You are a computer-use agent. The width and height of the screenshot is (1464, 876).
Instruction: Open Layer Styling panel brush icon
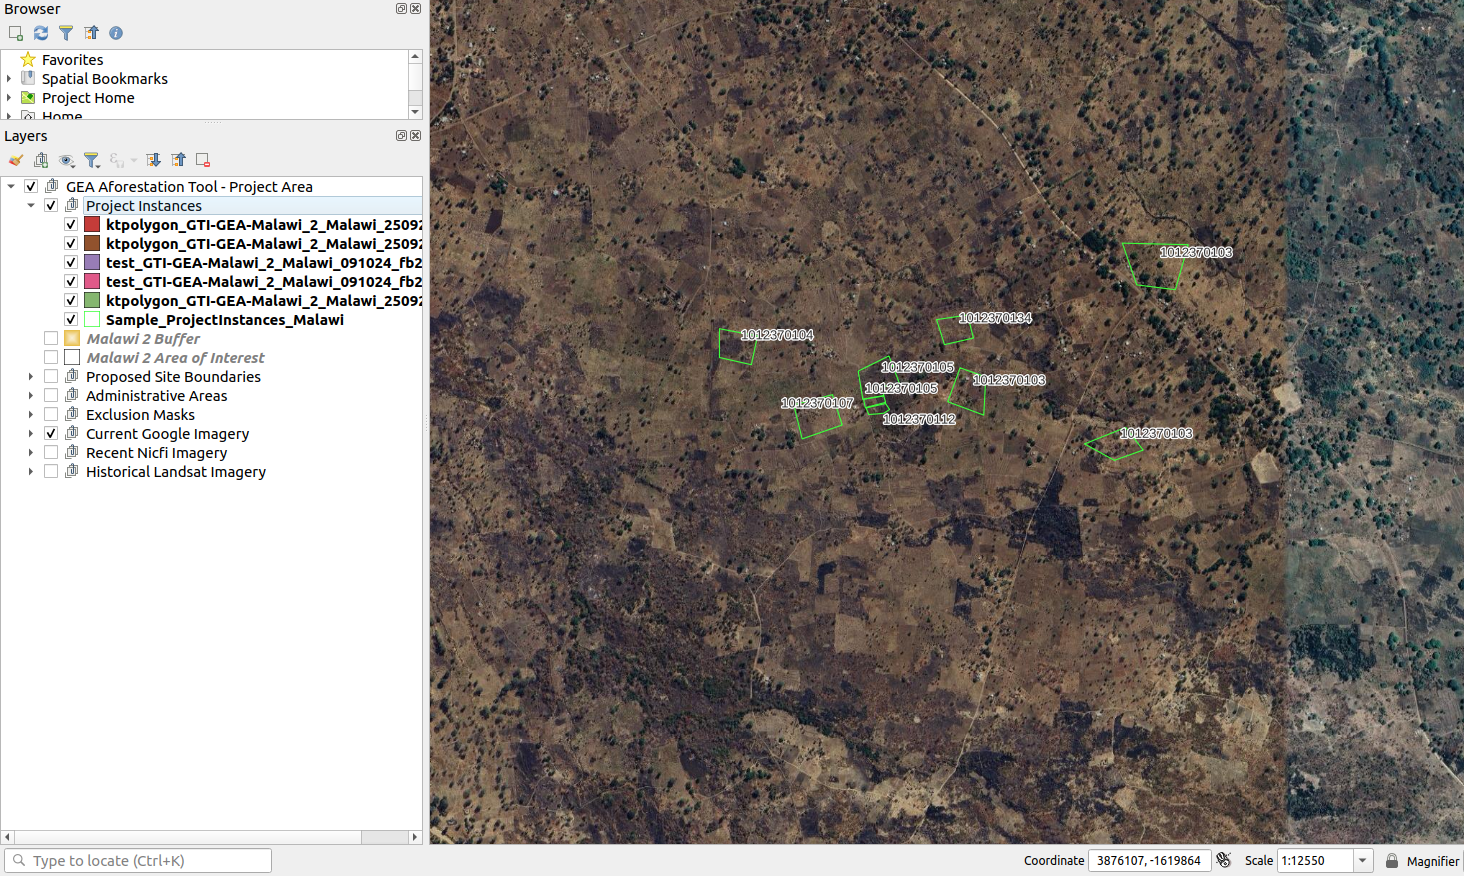(16, 160)
